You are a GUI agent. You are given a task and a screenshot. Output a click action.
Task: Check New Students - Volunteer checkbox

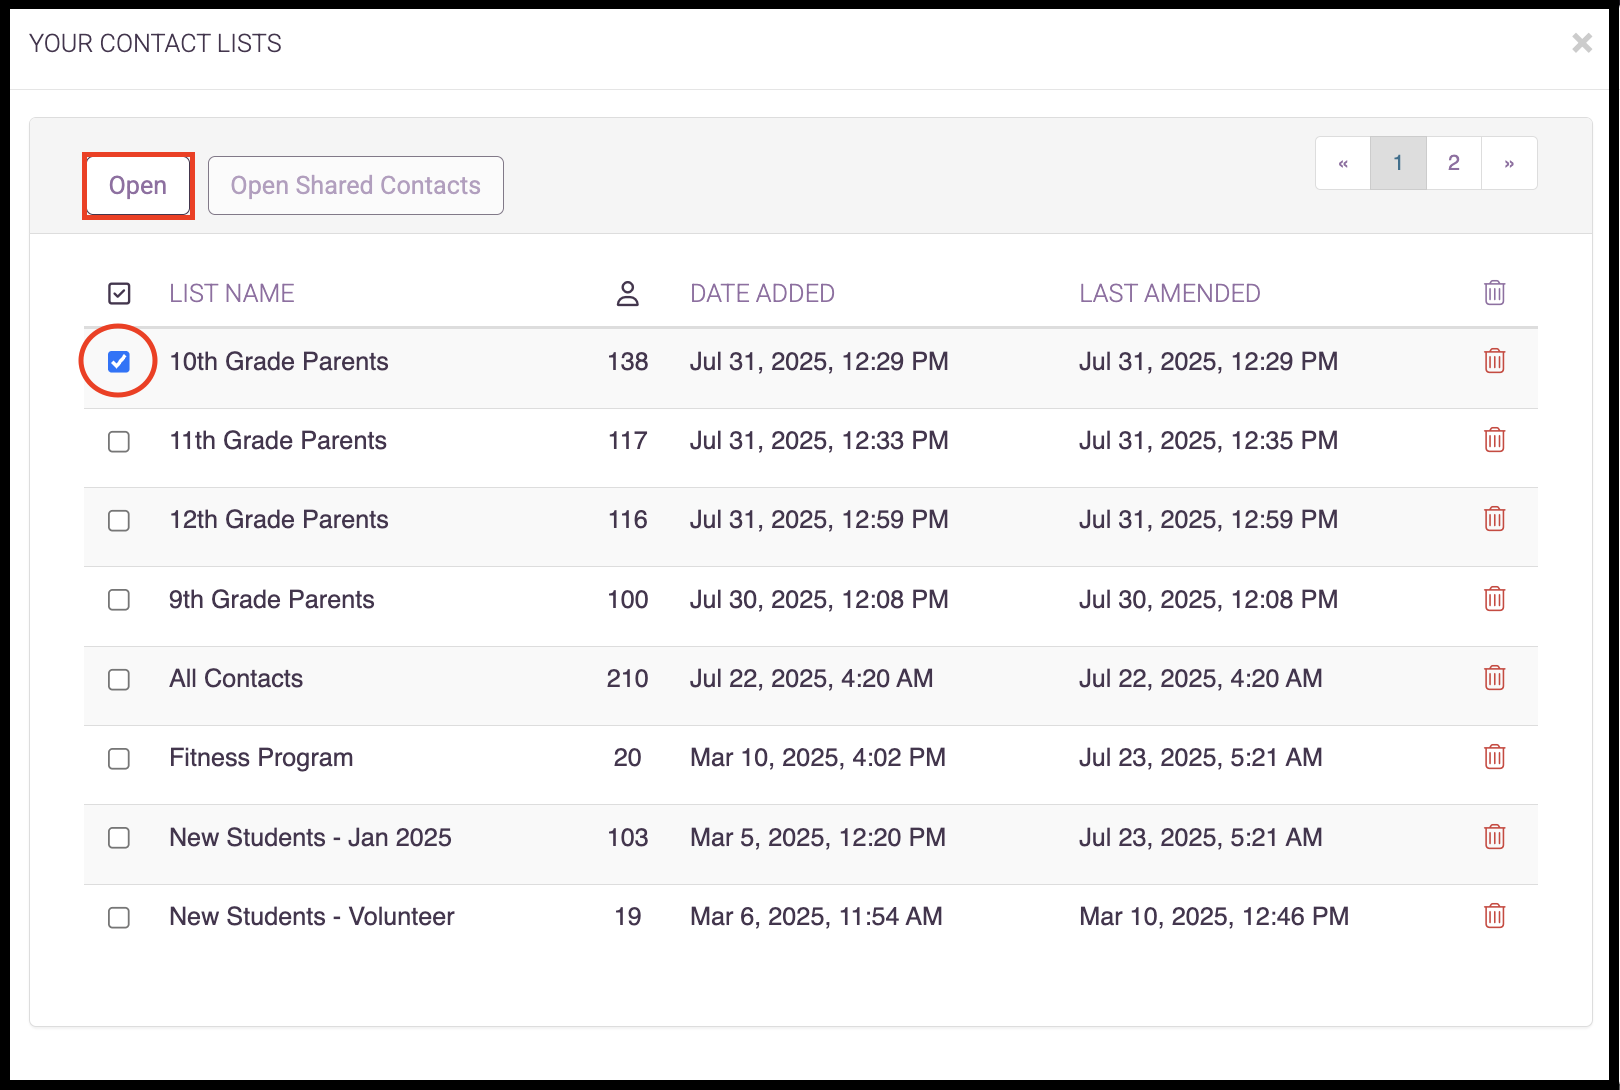(x=119, y=917)
